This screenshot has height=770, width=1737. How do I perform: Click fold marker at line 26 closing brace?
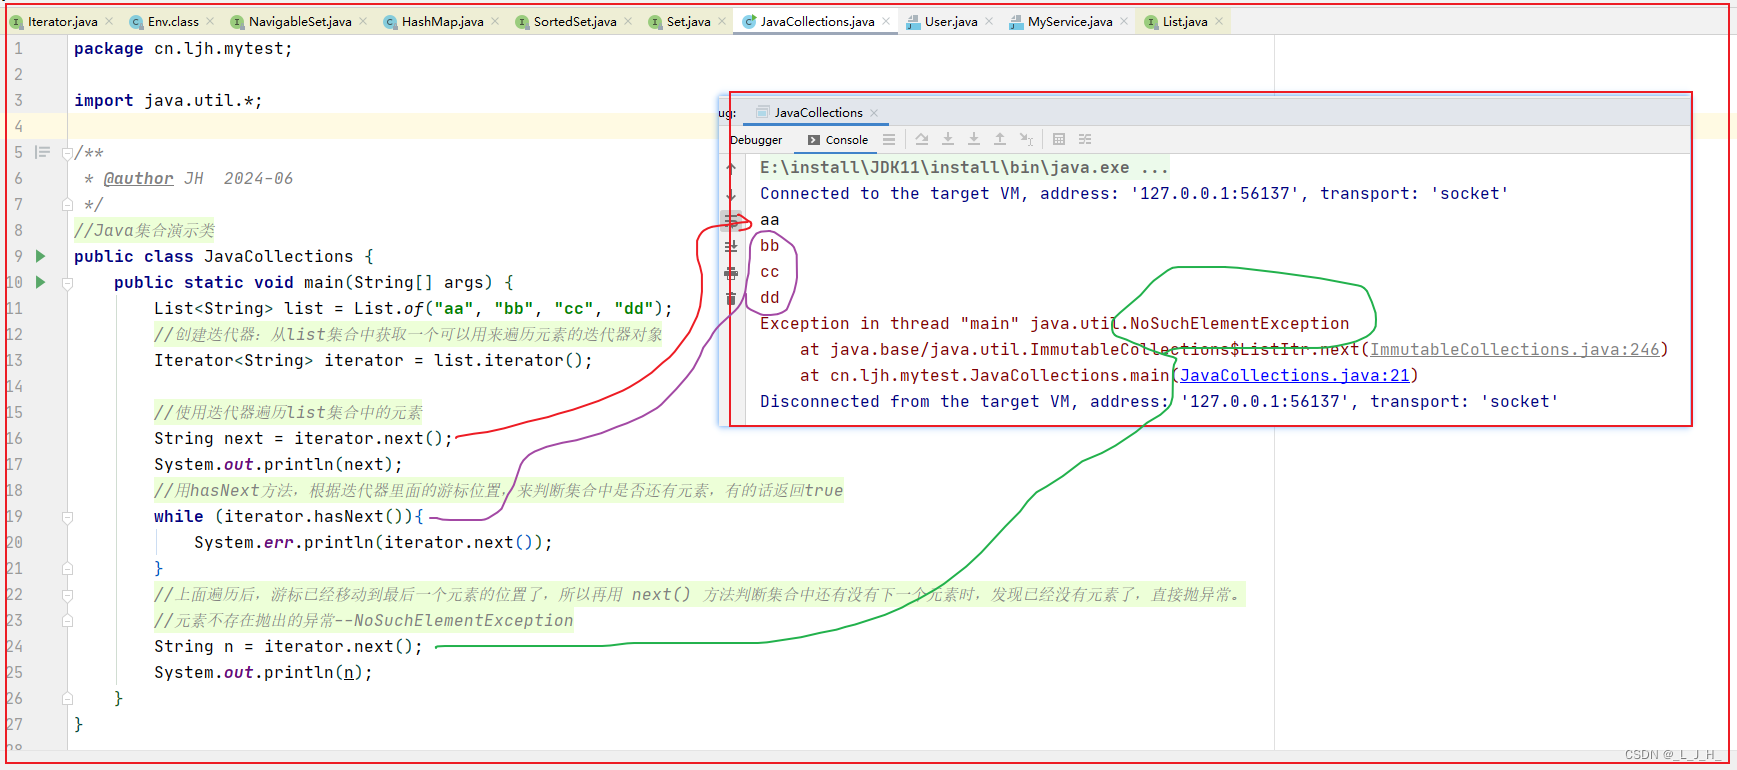[67, 698]
